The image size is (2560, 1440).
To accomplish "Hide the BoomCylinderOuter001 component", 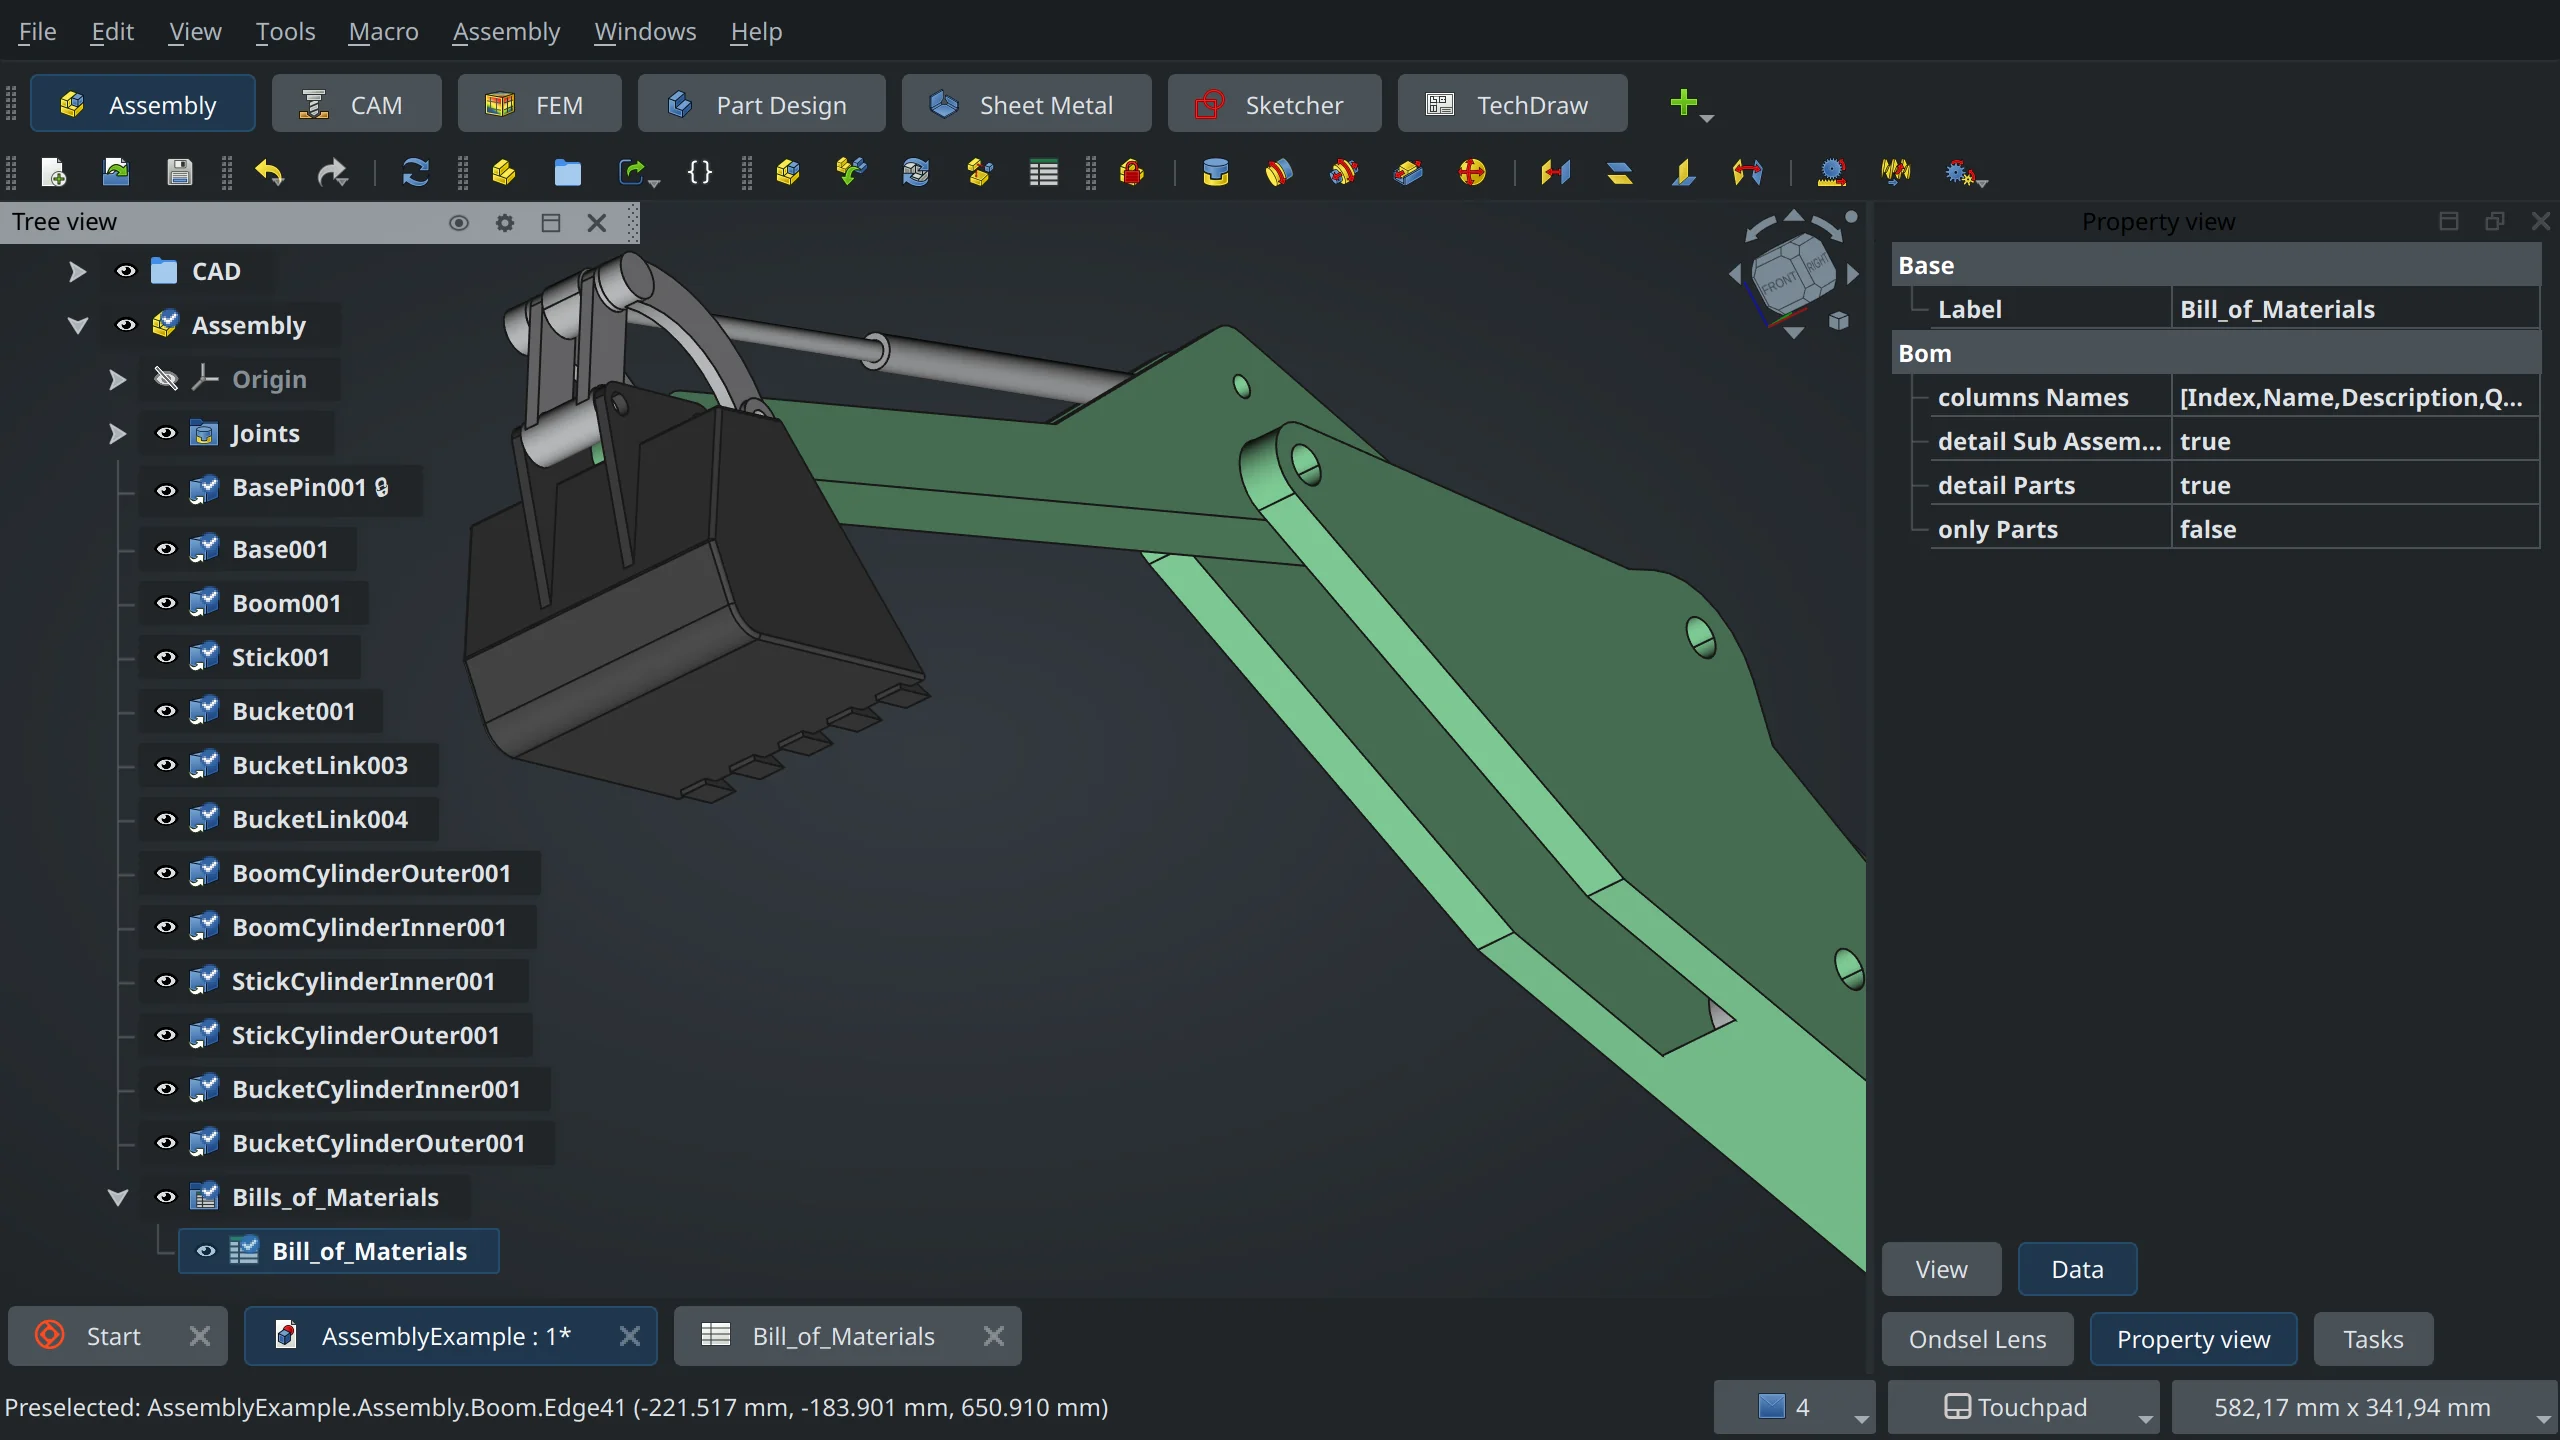I will coord(165,872).
